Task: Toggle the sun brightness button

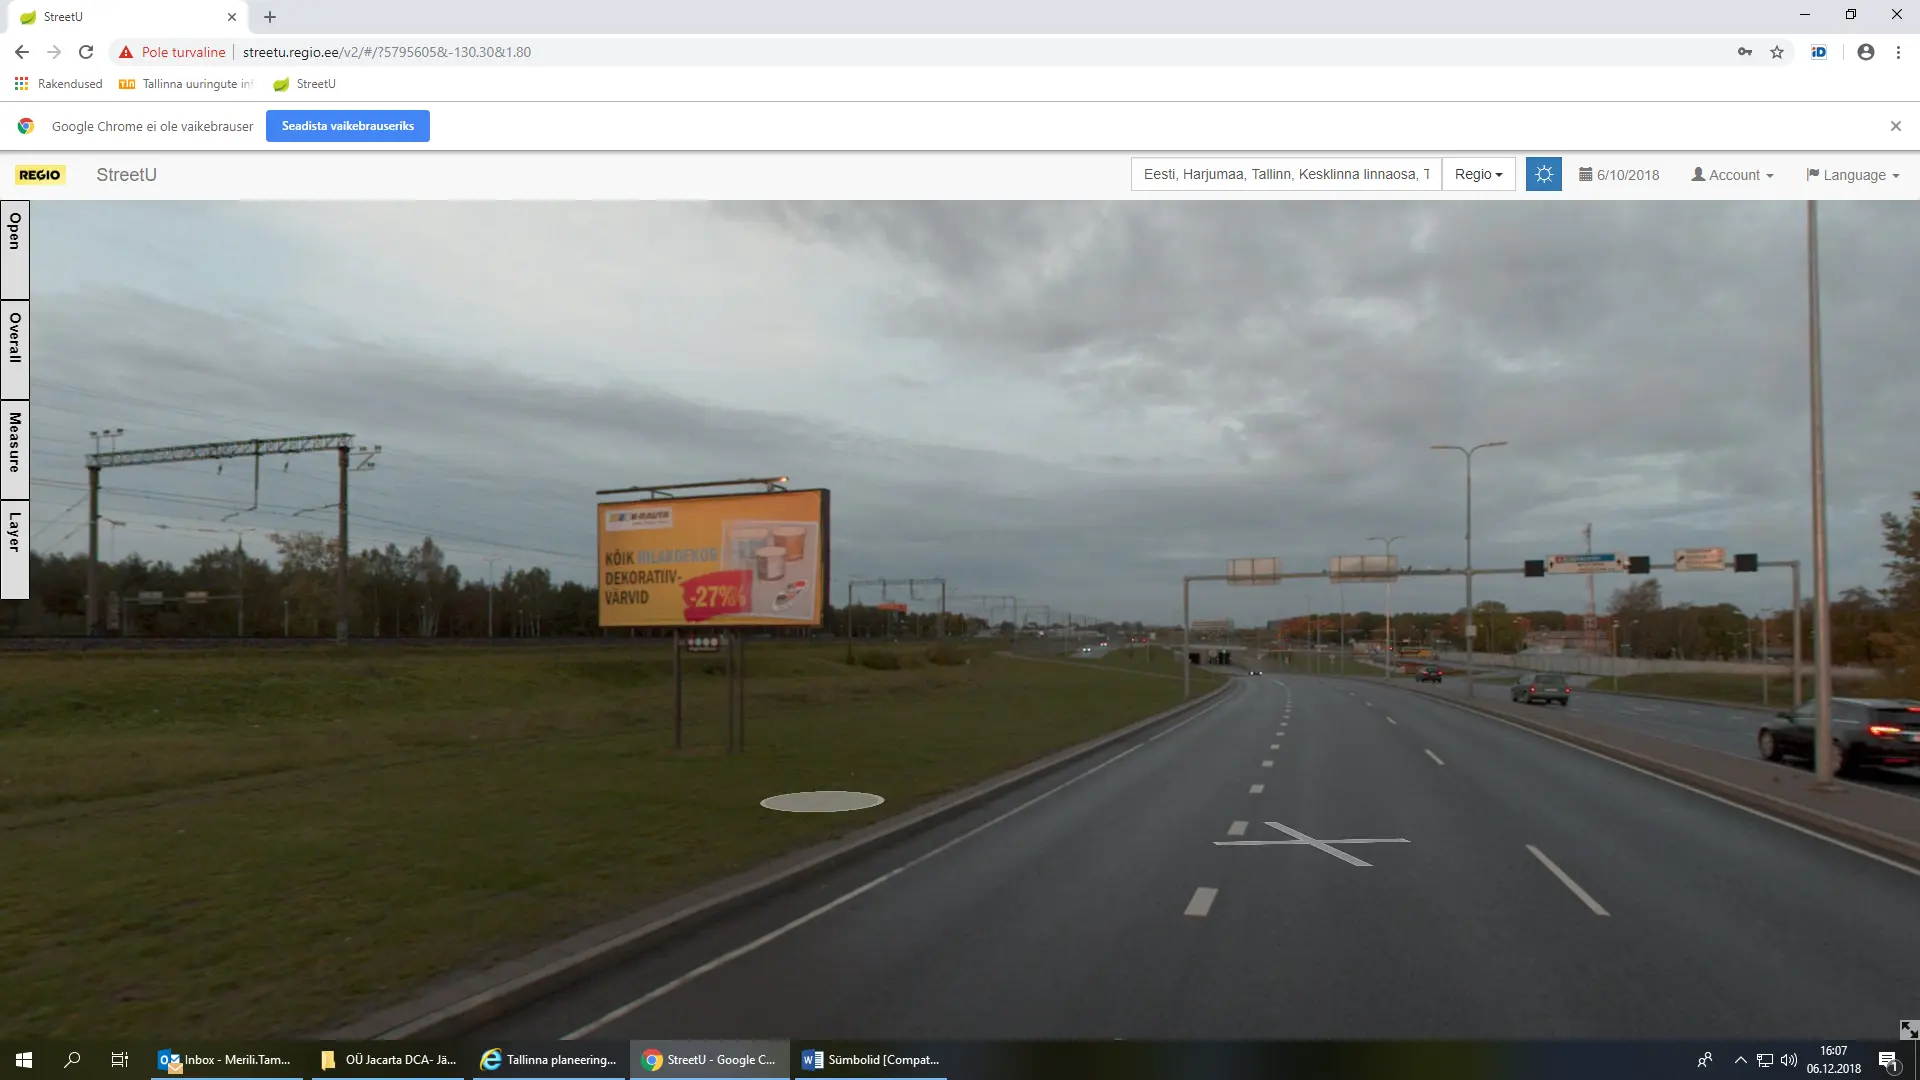Action: pyautogui.click(x=1543, y=174)
